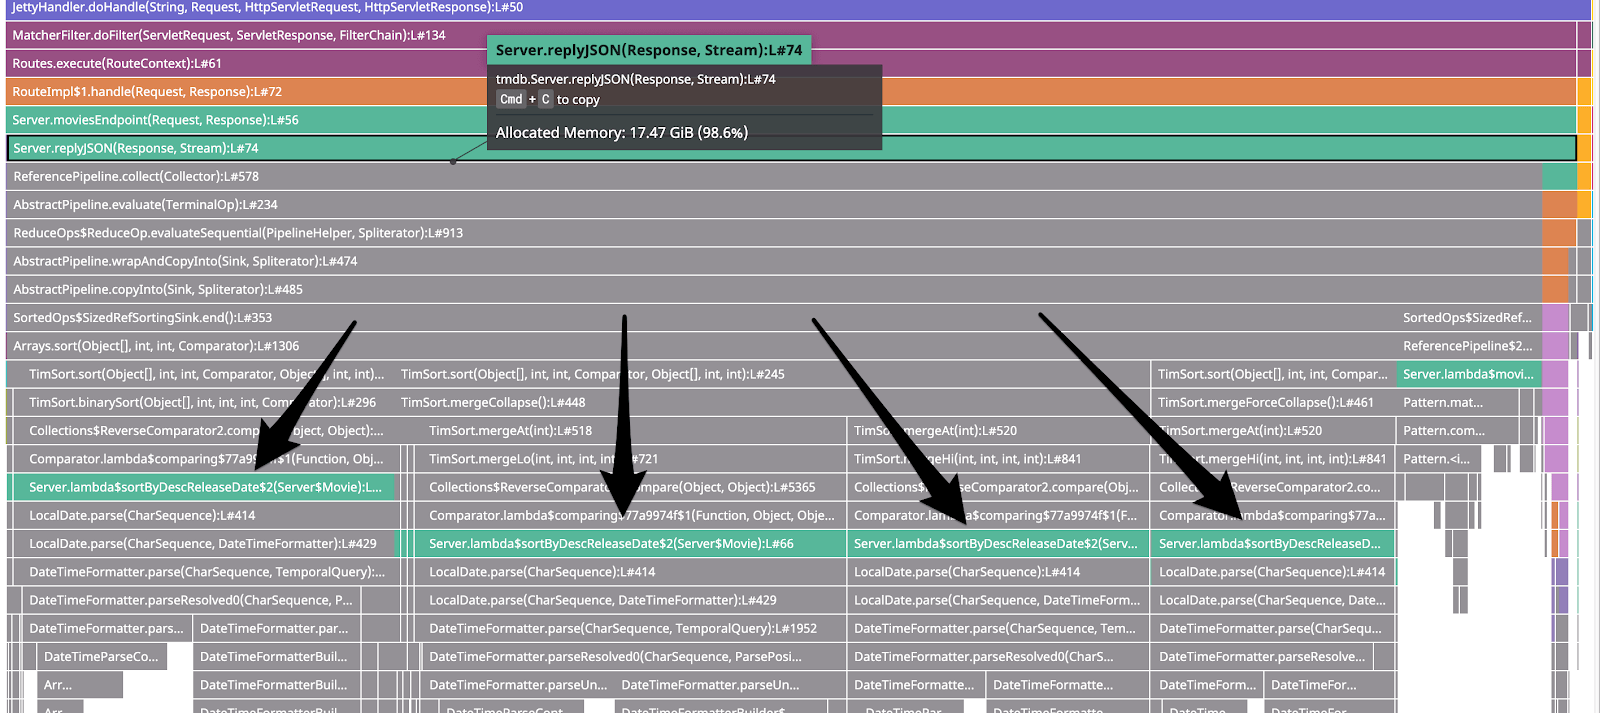Select ReferencePipeline.collect(Collector):L#578 frame
This screenshot has width=1600, height=713.
point(774,176)
